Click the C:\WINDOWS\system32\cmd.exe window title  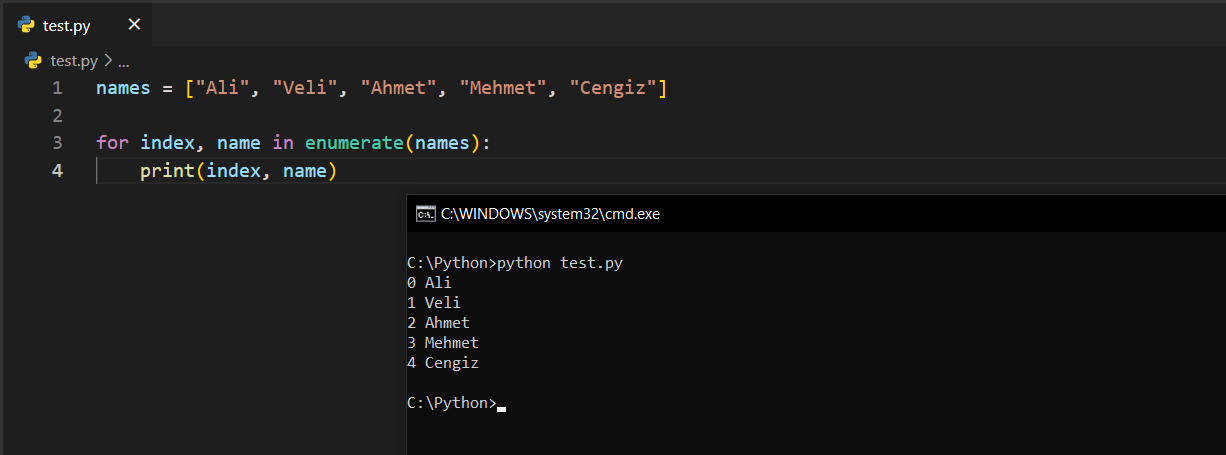[x=550, y=213]
